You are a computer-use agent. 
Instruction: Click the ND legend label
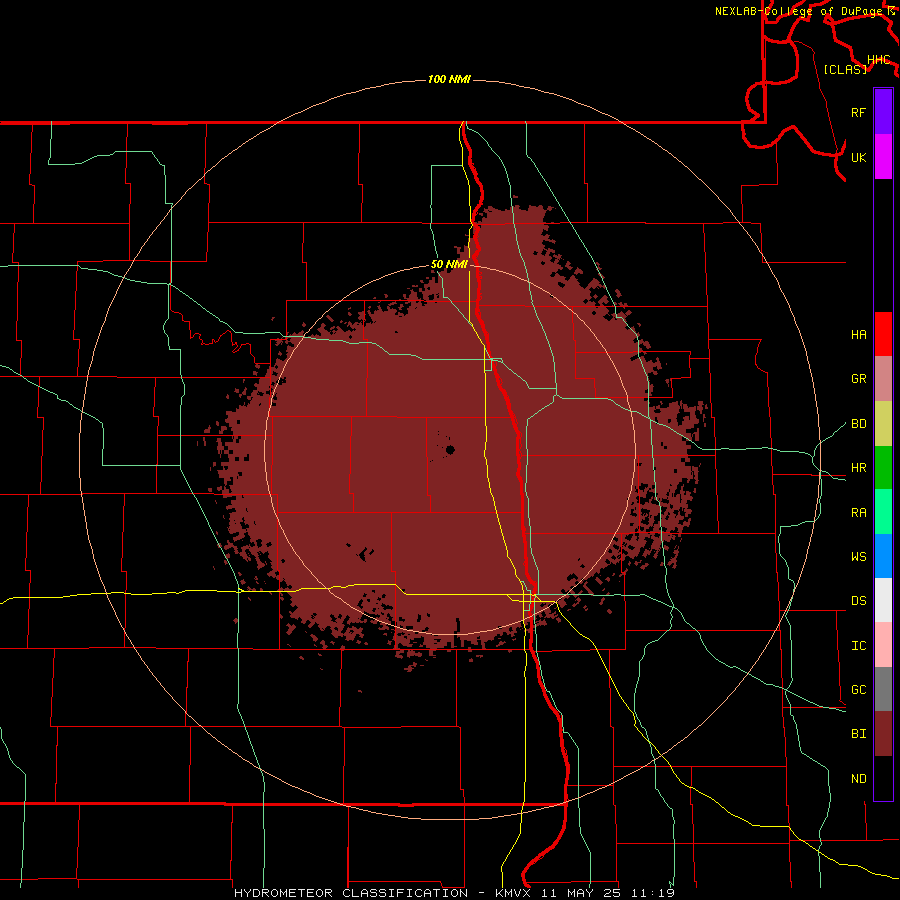[x=858, y=779]
